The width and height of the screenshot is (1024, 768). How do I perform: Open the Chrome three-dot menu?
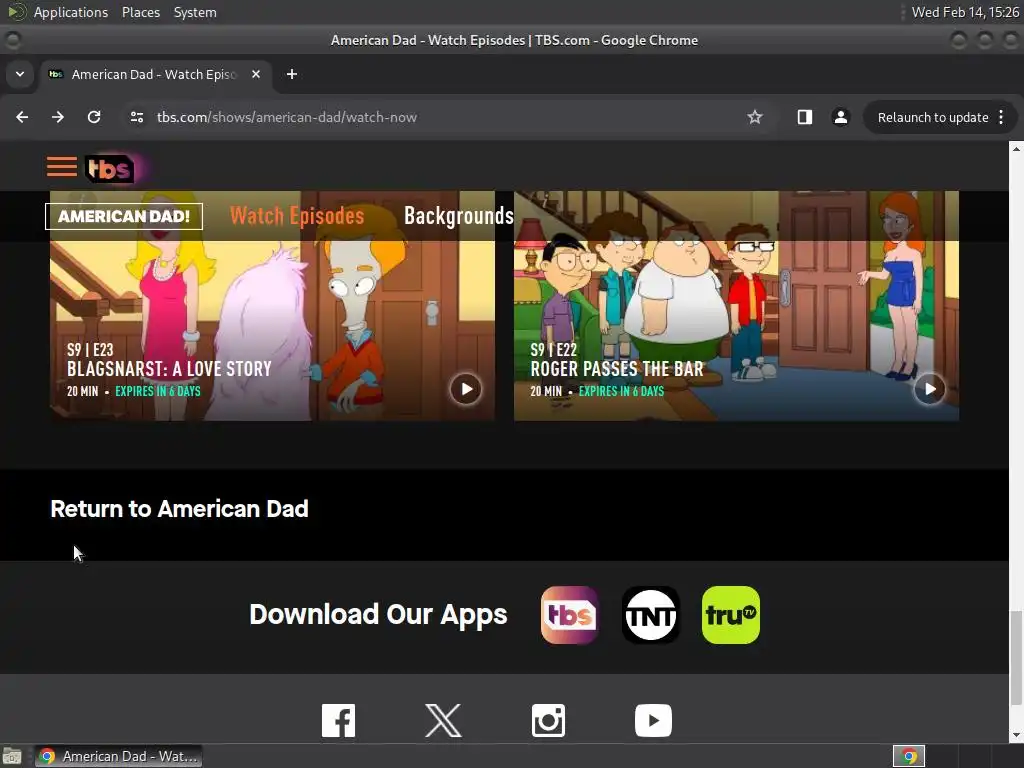point(1001,117)
